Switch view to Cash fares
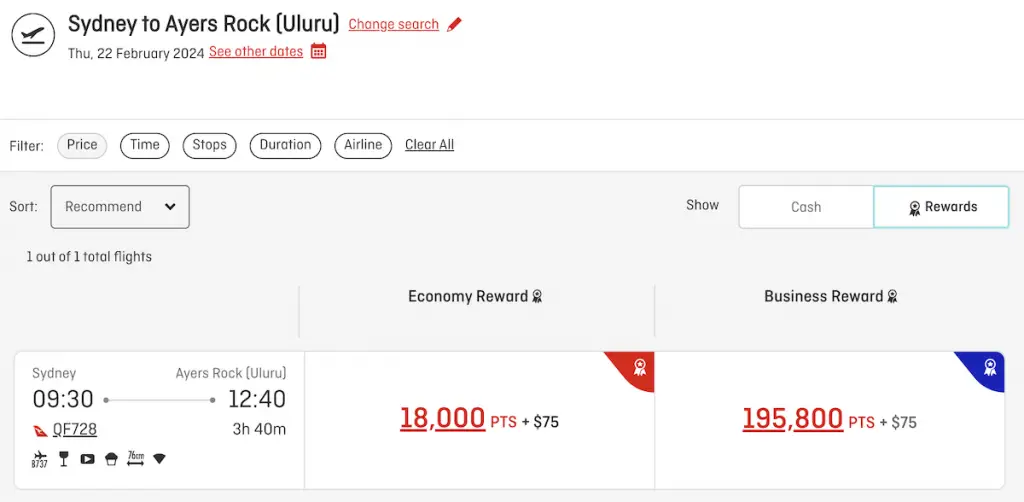1024x502 pixels. pos(806,207)
